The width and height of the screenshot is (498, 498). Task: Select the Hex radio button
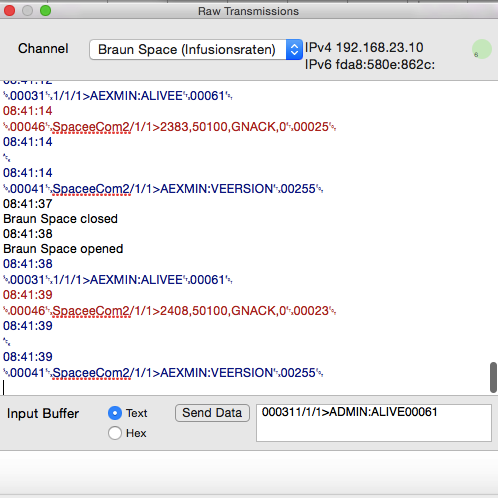point(115,433)
